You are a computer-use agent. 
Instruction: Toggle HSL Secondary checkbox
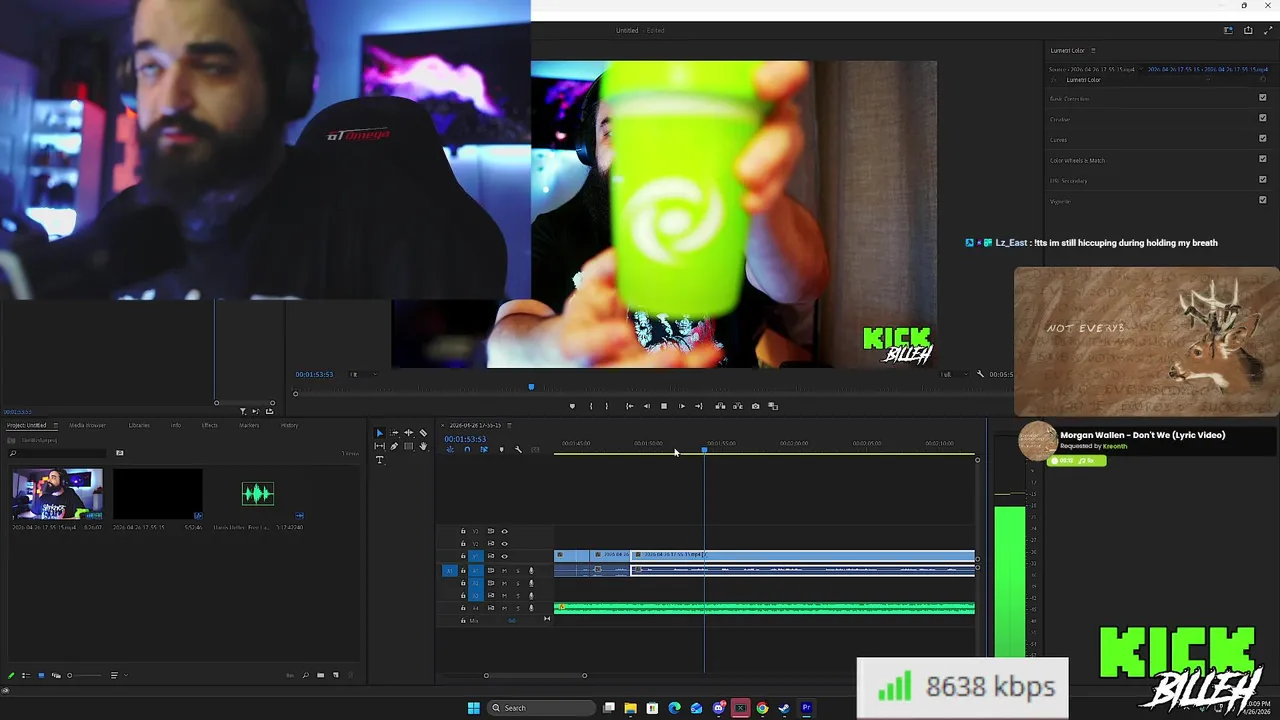1263,180
